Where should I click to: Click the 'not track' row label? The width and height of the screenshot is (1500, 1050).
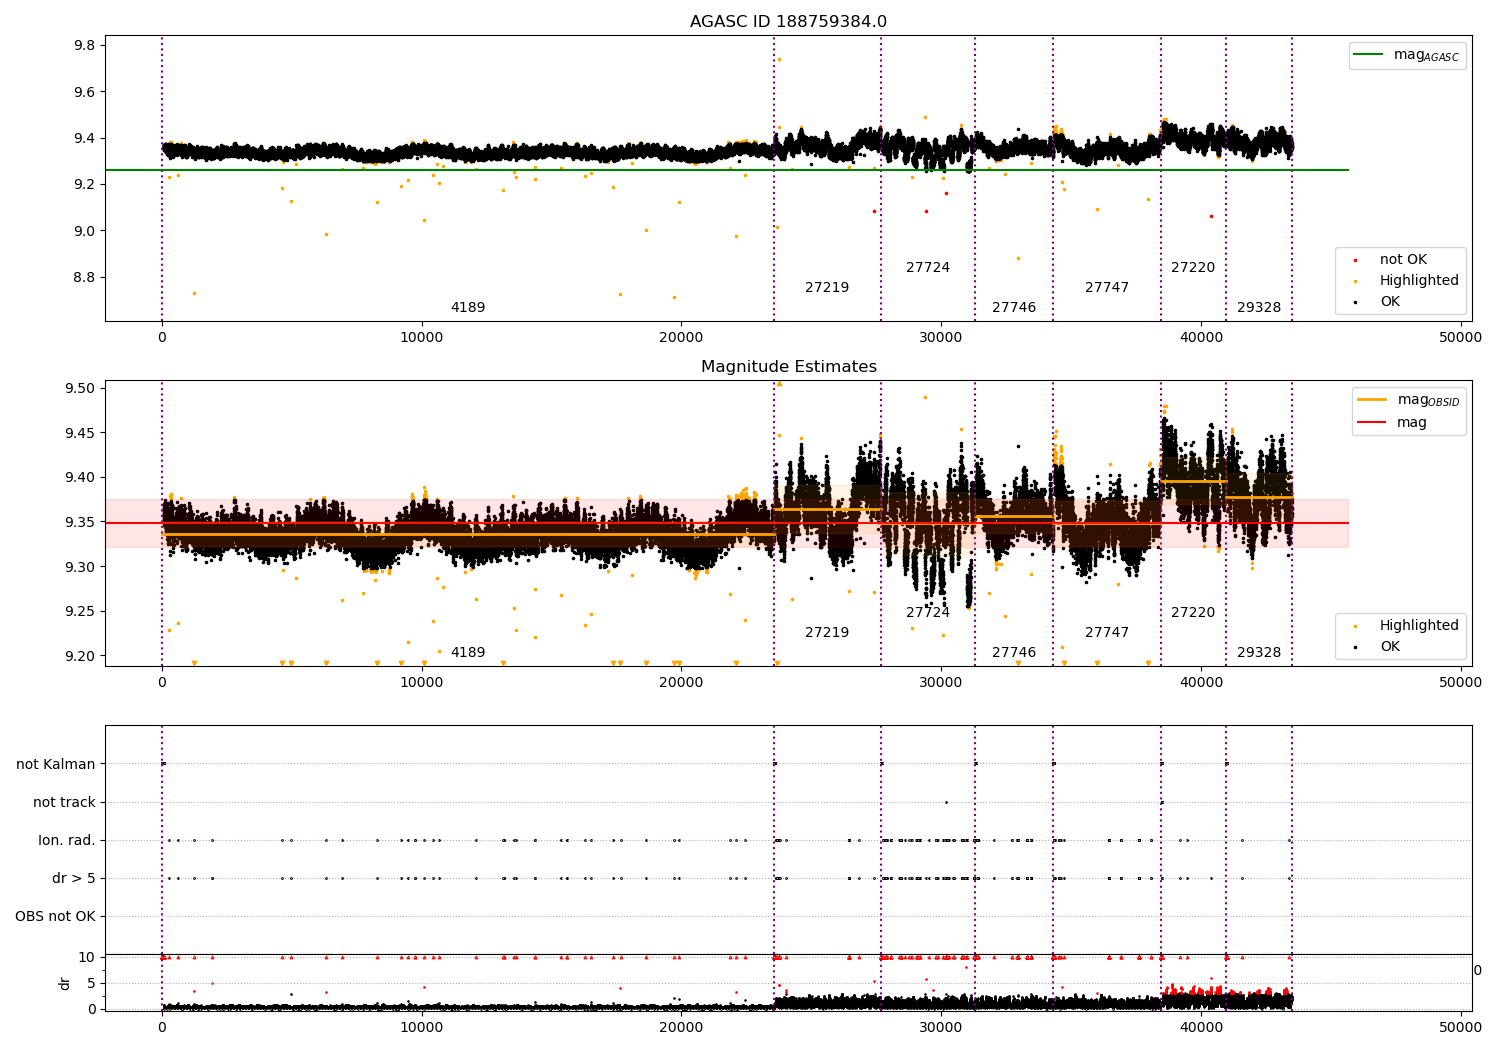click(x=64, y=802)
